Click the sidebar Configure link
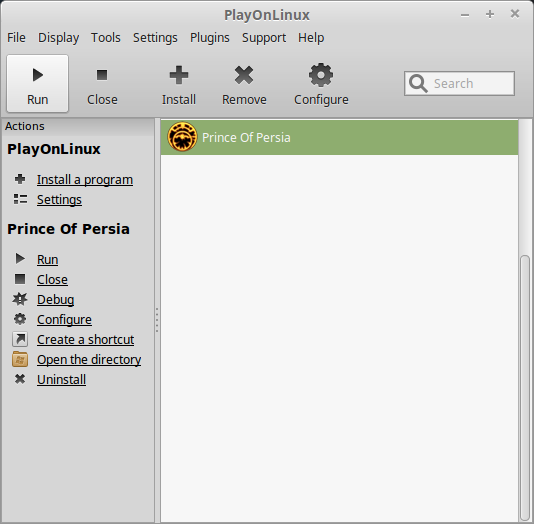The height and width of the screenshot is (524, 534). (x=64, y=319)
